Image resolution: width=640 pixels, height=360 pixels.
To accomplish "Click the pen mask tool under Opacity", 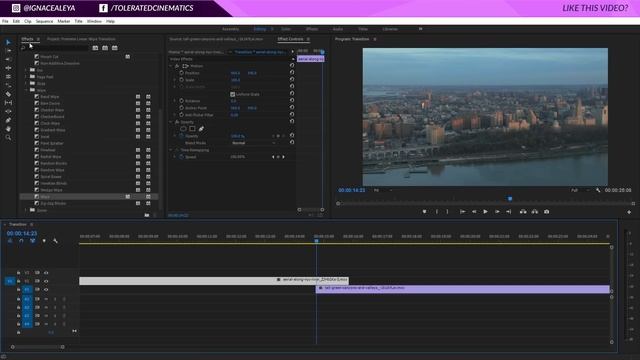I will click(x=201, y=129).
